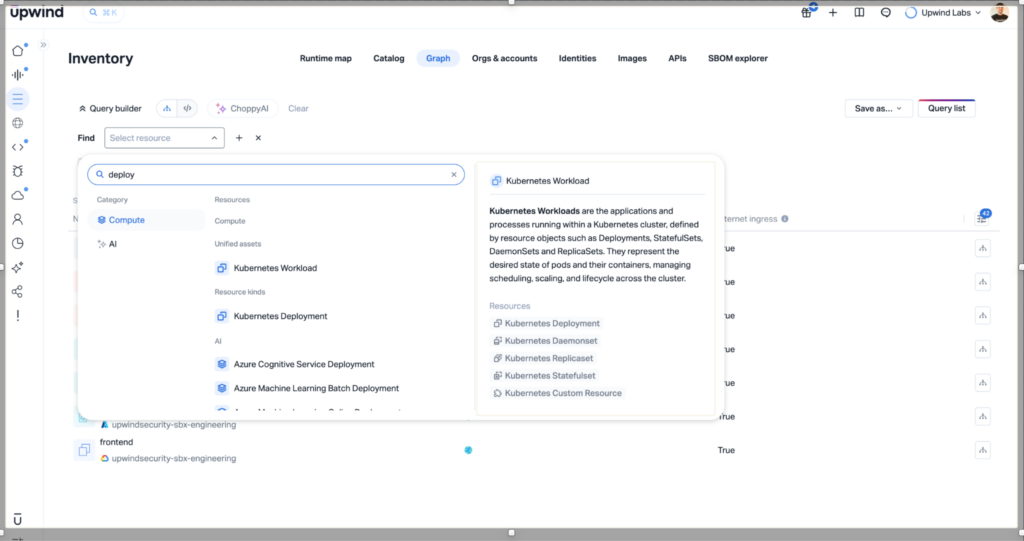Switch to Orgs & accounts tab
1024x541 pixels.
[x=504, y=58]
